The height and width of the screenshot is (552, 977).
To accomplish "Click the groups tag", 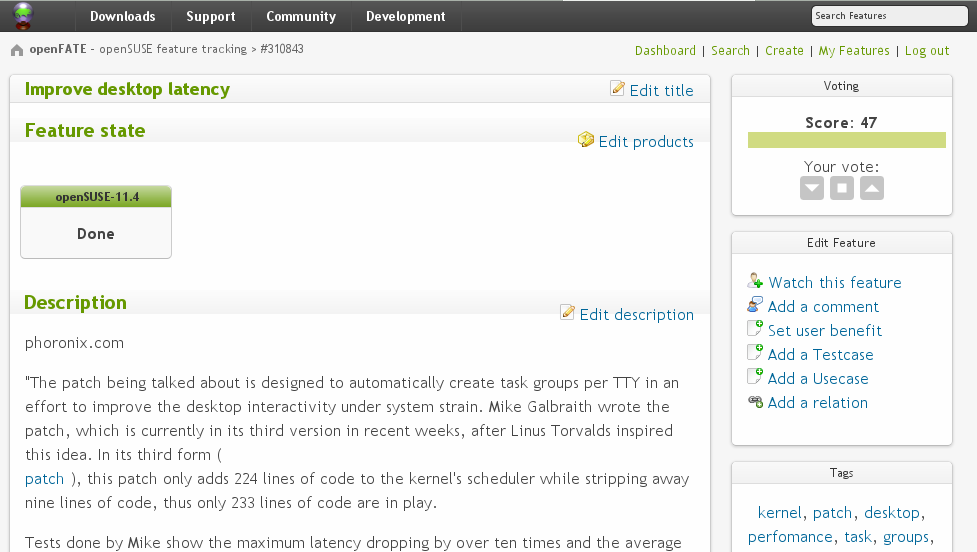I will pos(905,536).
